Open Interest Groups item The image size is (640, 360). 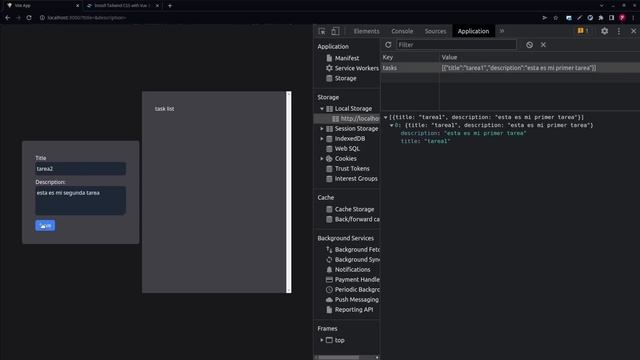(352, 179)
